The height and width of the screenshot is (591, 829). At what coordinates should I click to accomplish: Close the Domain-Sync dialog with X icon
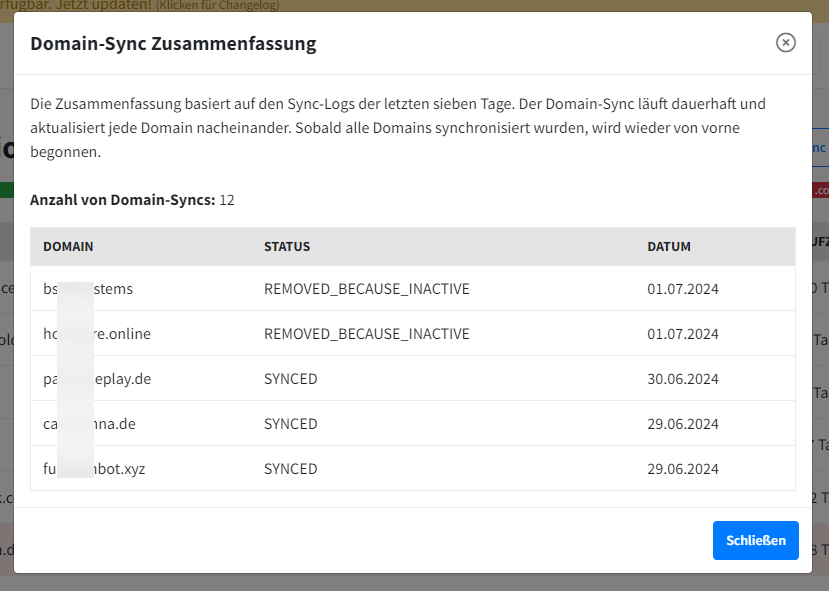click(786, 42)
